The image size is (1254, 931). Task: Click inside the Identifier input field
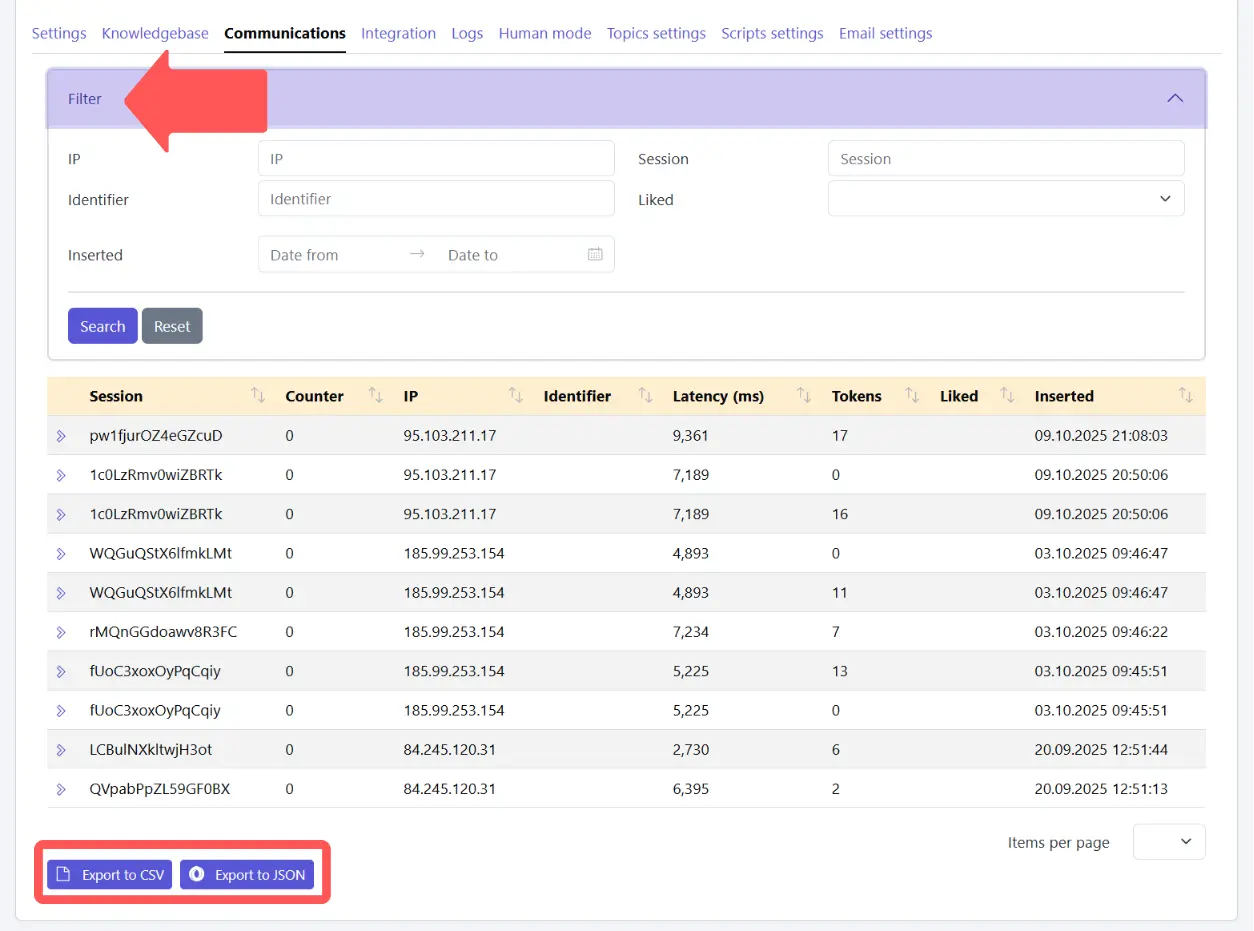click(436, 198)
